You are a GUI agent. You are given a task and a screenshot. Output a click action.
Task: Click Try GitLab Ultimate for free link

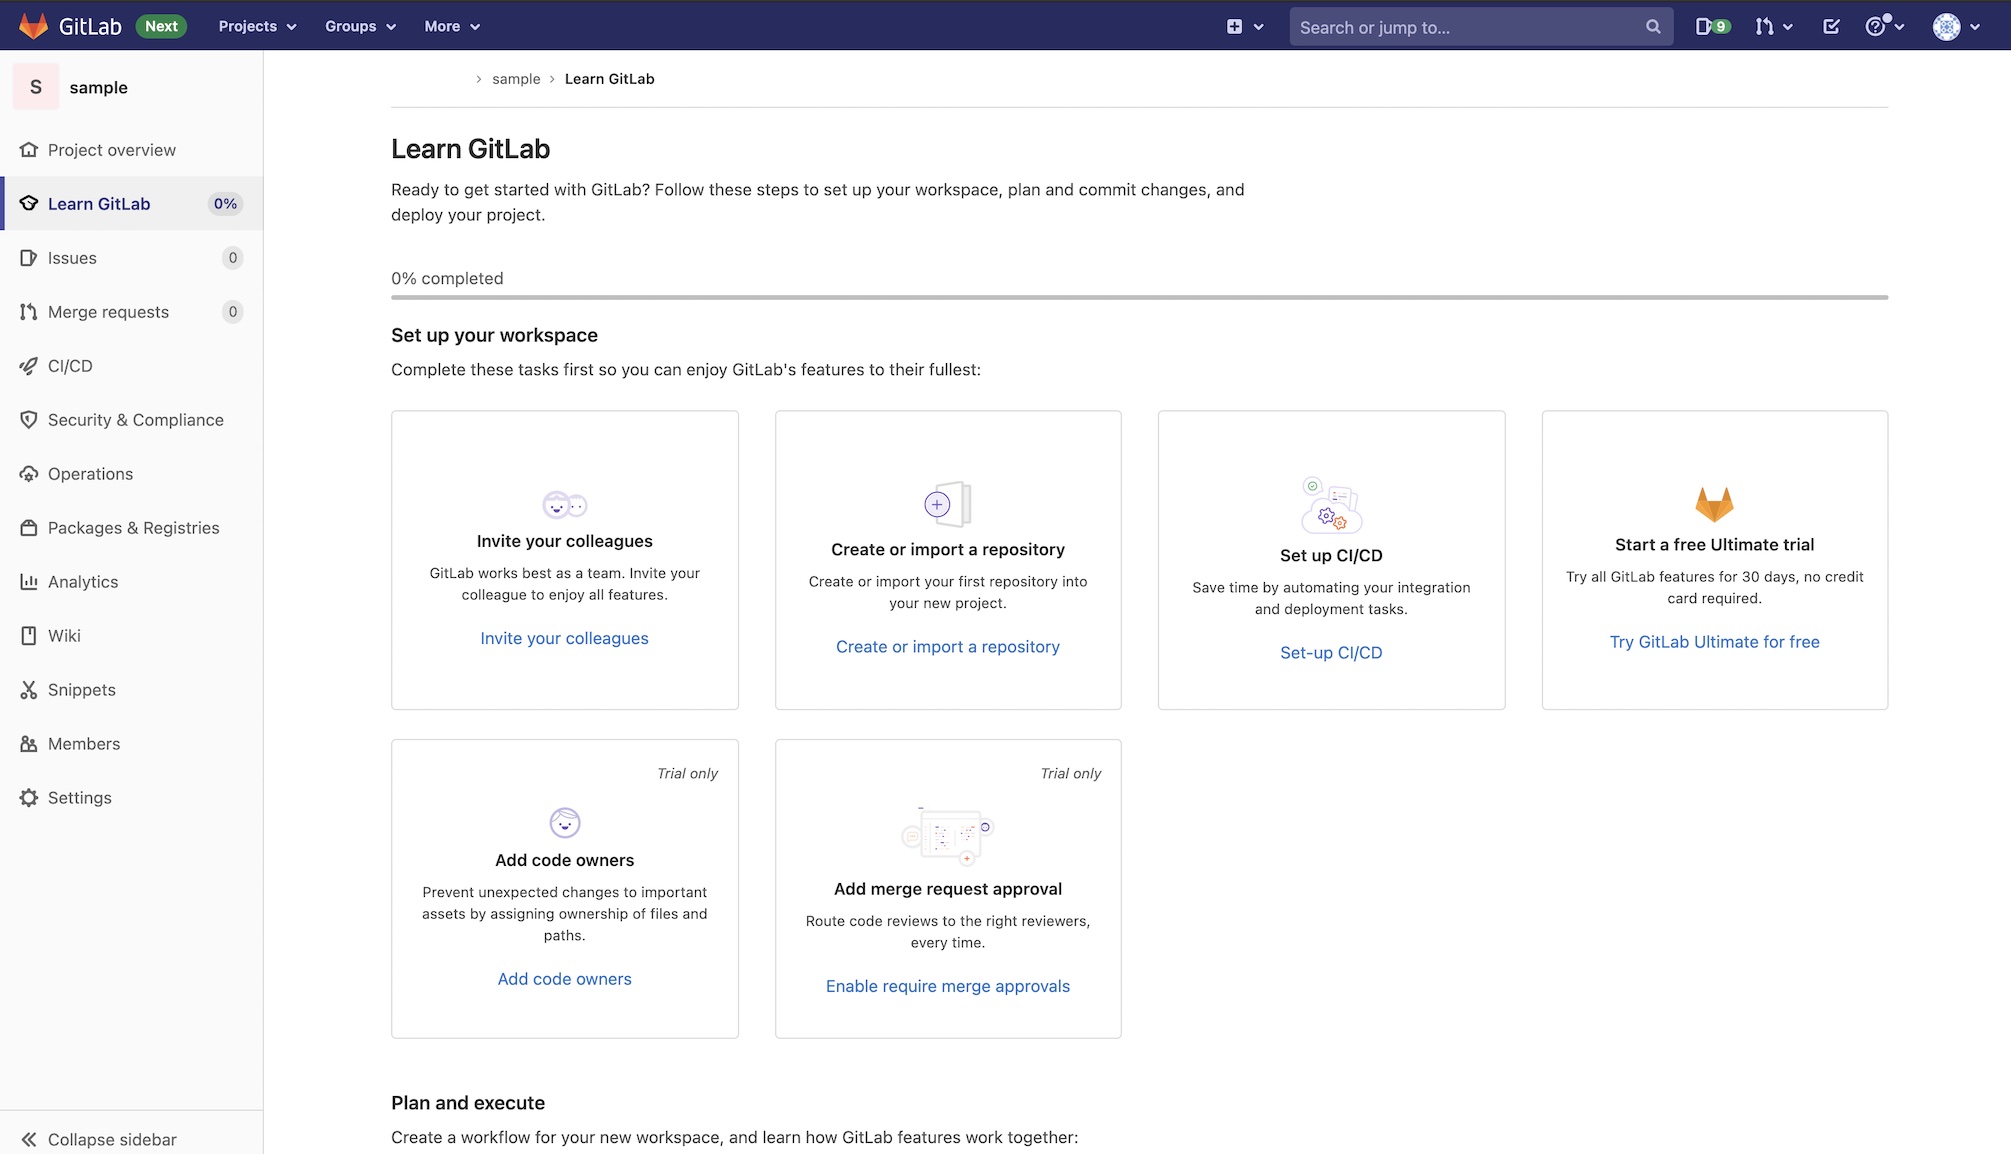tap(1714, 640)
